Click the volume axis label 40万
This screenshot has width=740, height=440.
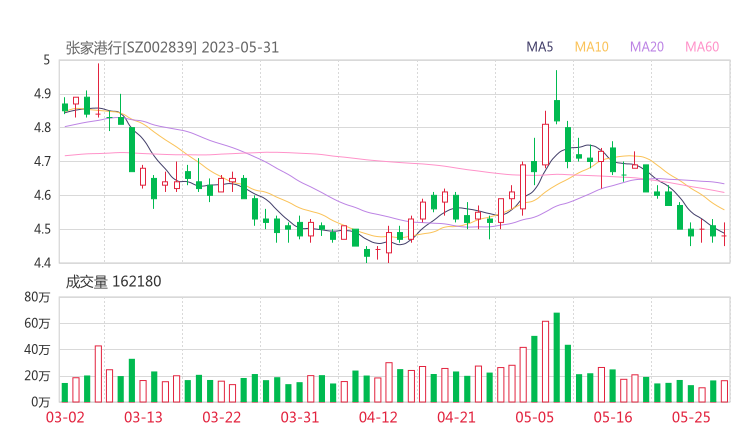[x=37, y=350]
